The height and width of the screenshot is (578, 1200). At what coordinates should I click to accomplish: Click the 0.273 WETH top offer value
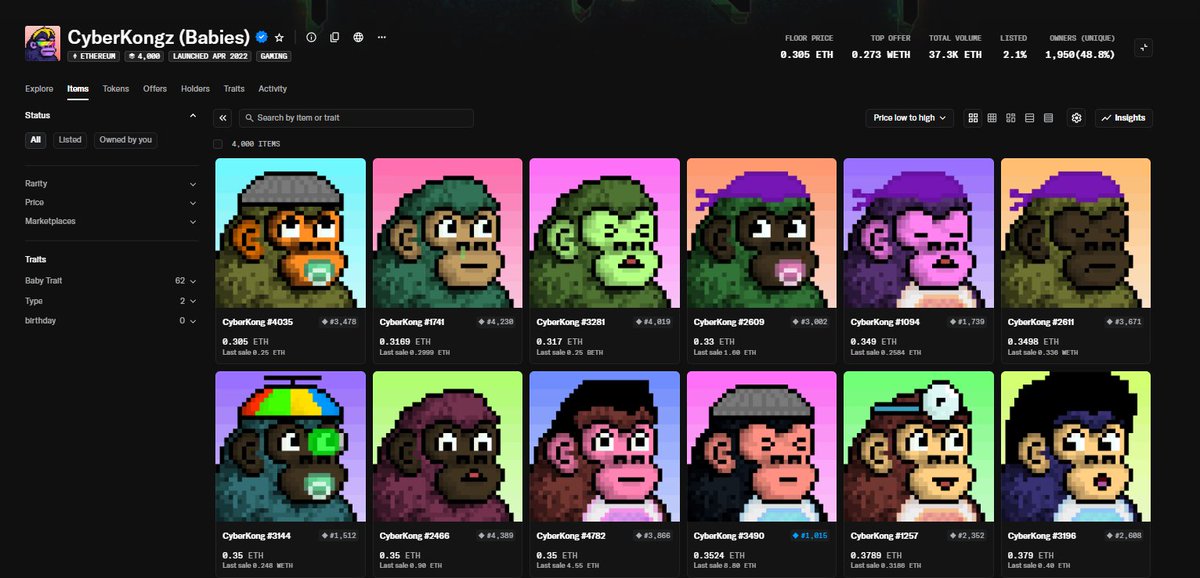[x=881, y=54]
